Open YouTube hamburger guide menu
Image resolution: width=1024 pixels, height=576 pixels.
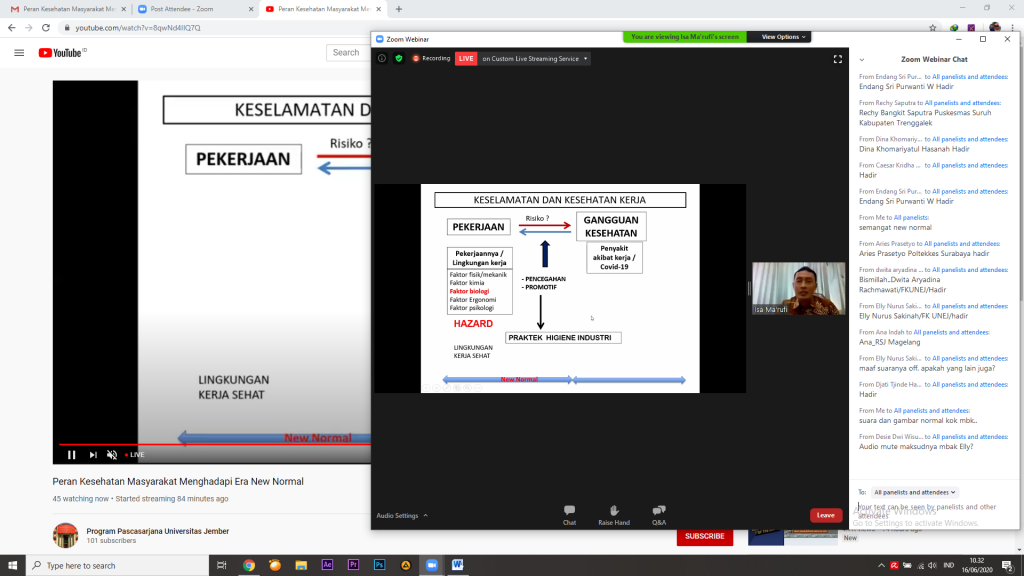19,52
